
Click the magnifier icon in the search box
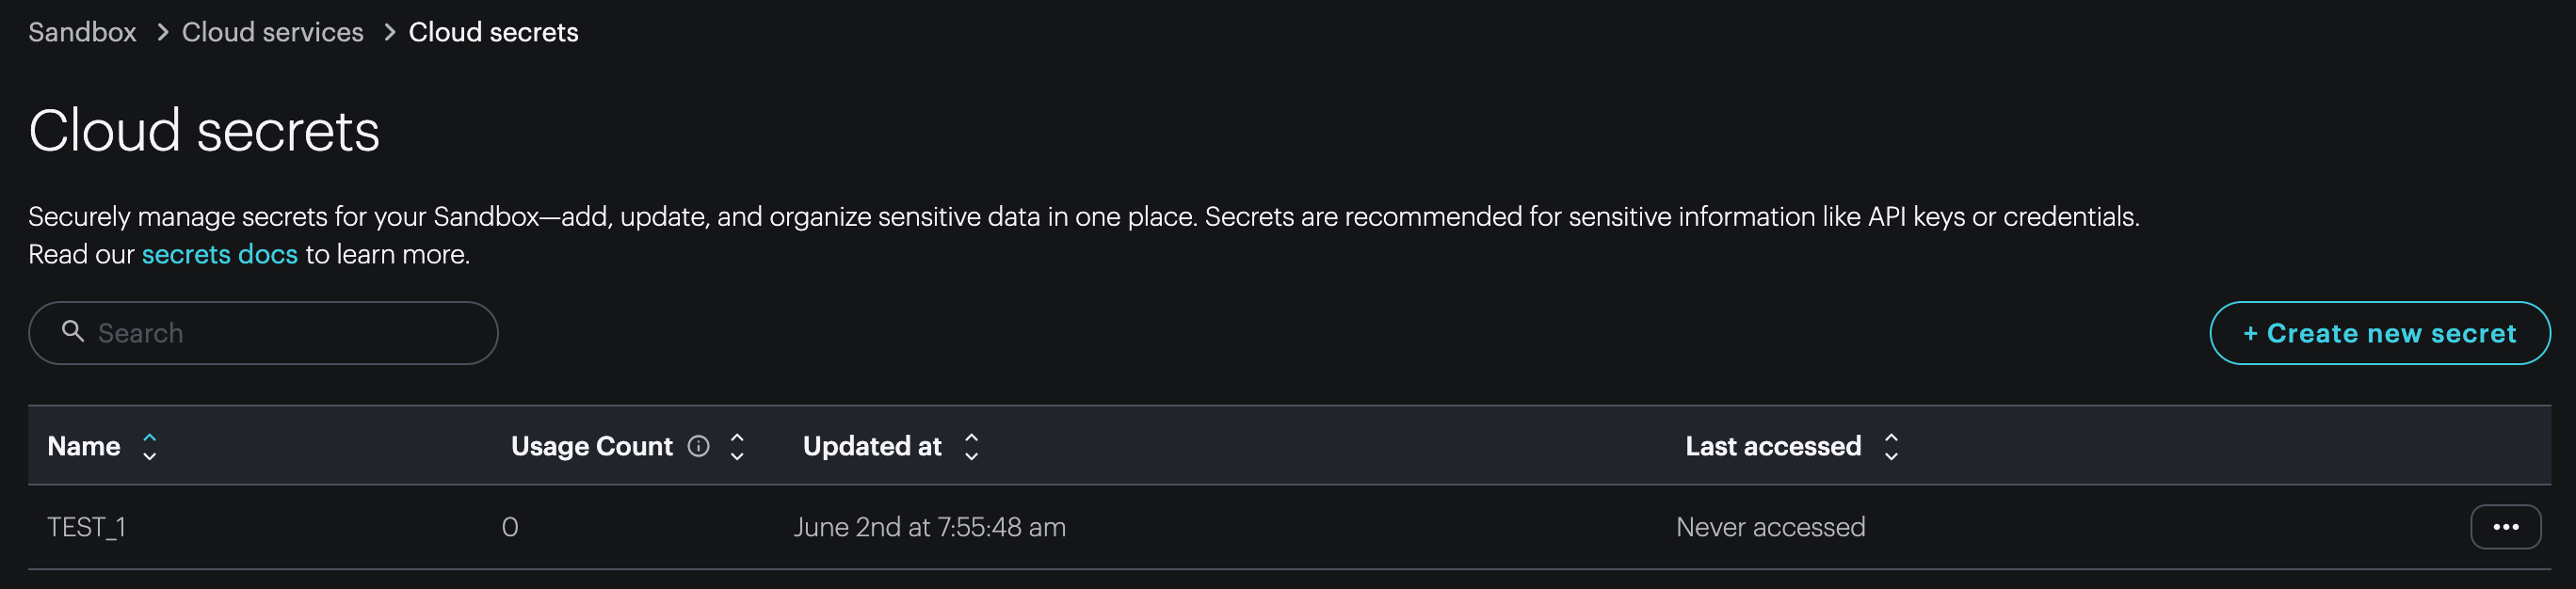click(x=73, y=331)
